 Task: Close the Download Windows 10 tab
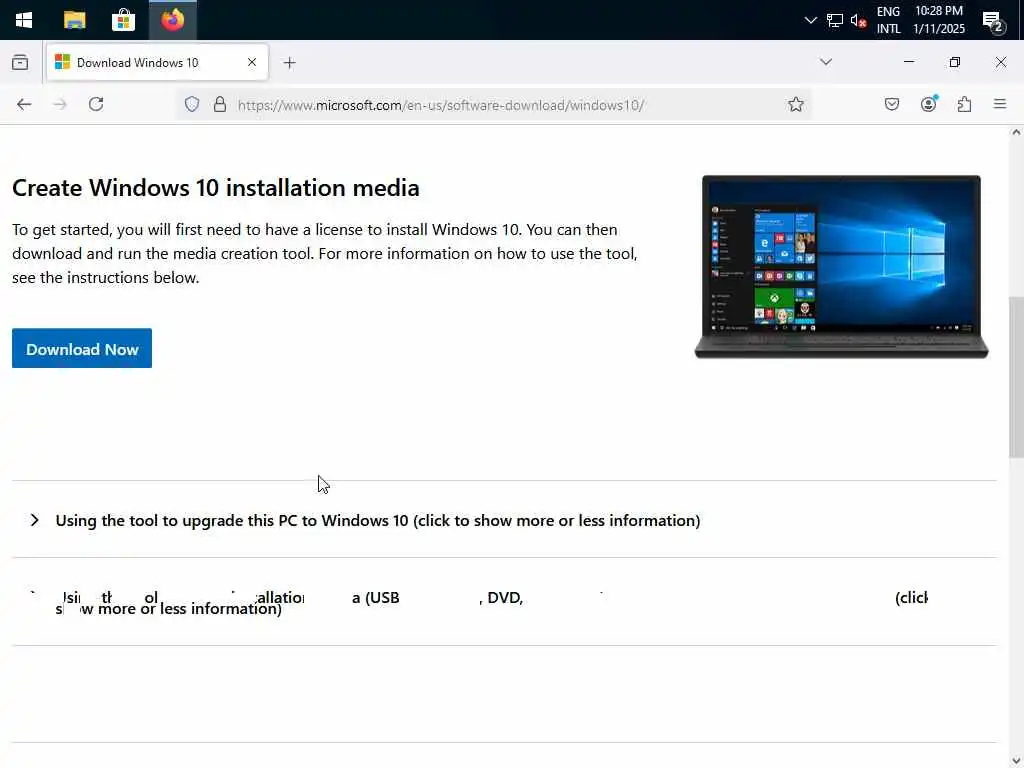(251, 62)
